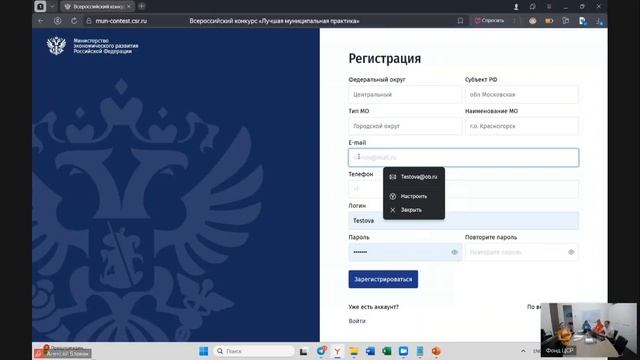Open the browser profile avatar icon
The width and height of the screenshot is (640, 360).
[532, 20]
